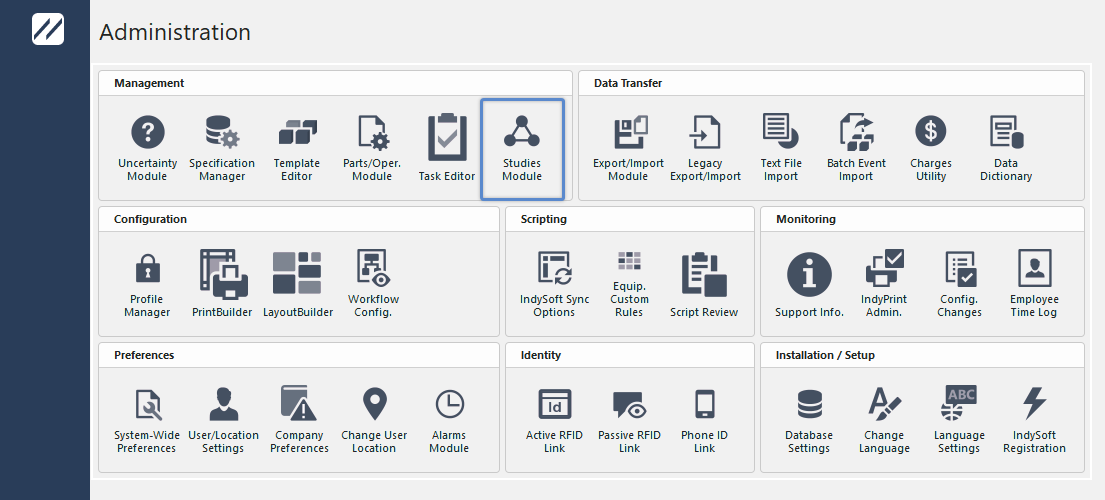This screenshot has height=500, width=1105.
Task: Show Support Info.
Action: point(809,285)
